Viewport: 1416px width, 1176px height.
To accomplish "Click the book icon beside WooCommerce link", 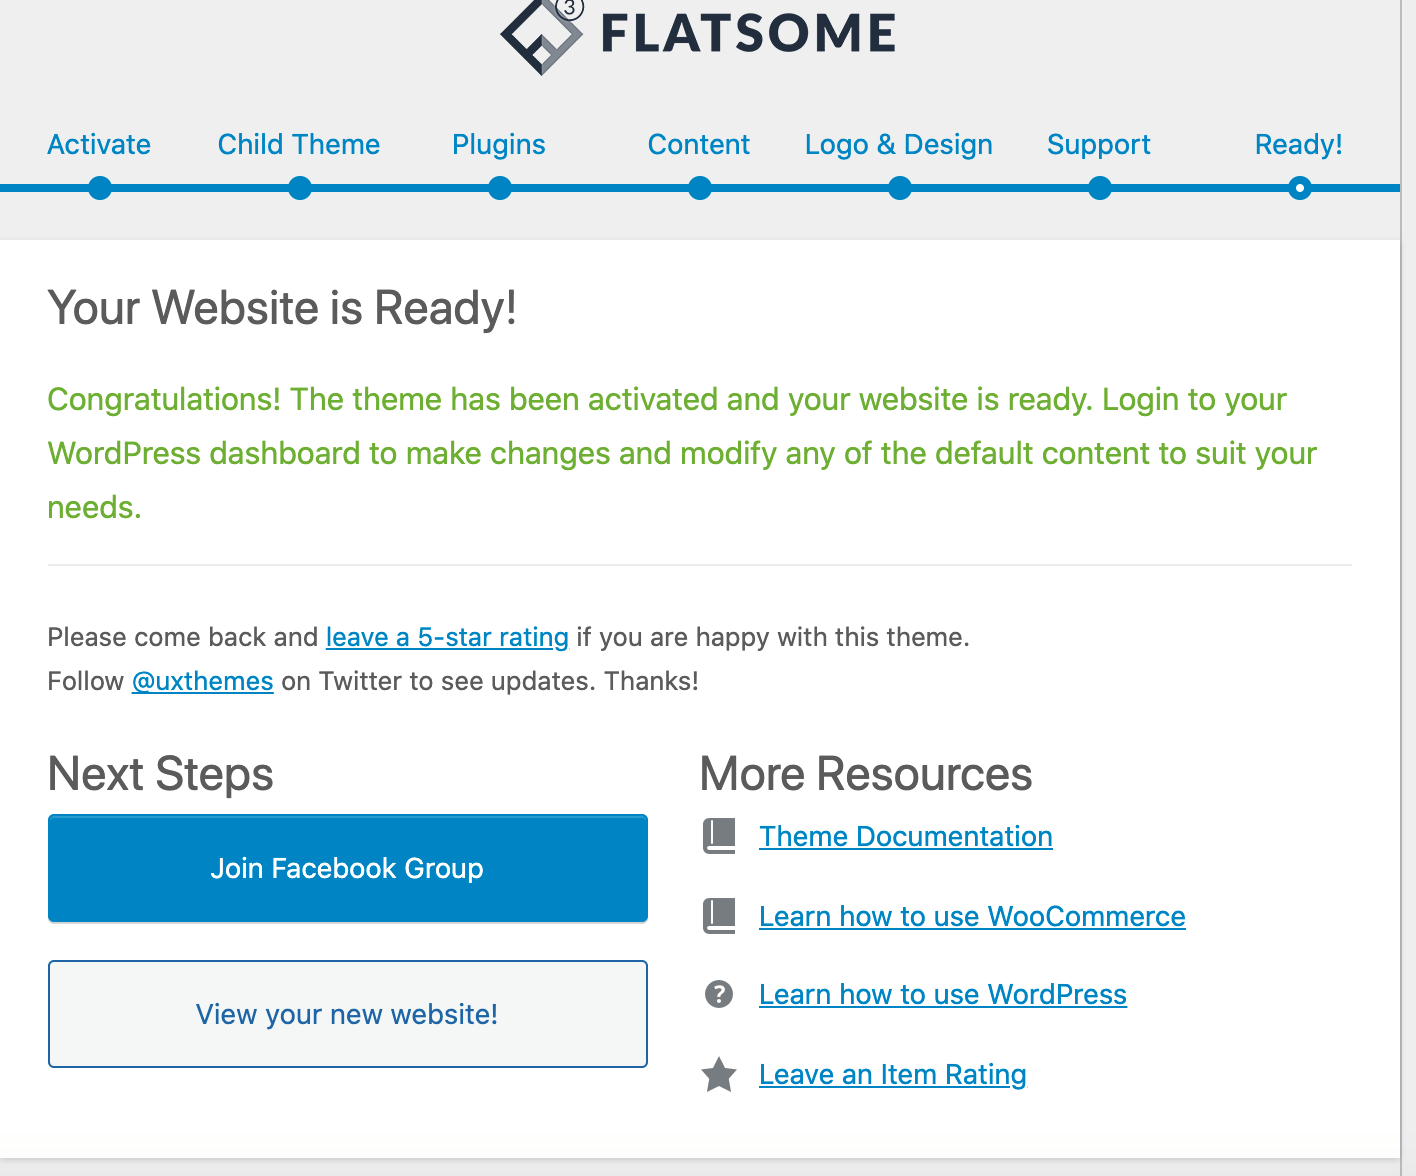I will coord(719,916).
